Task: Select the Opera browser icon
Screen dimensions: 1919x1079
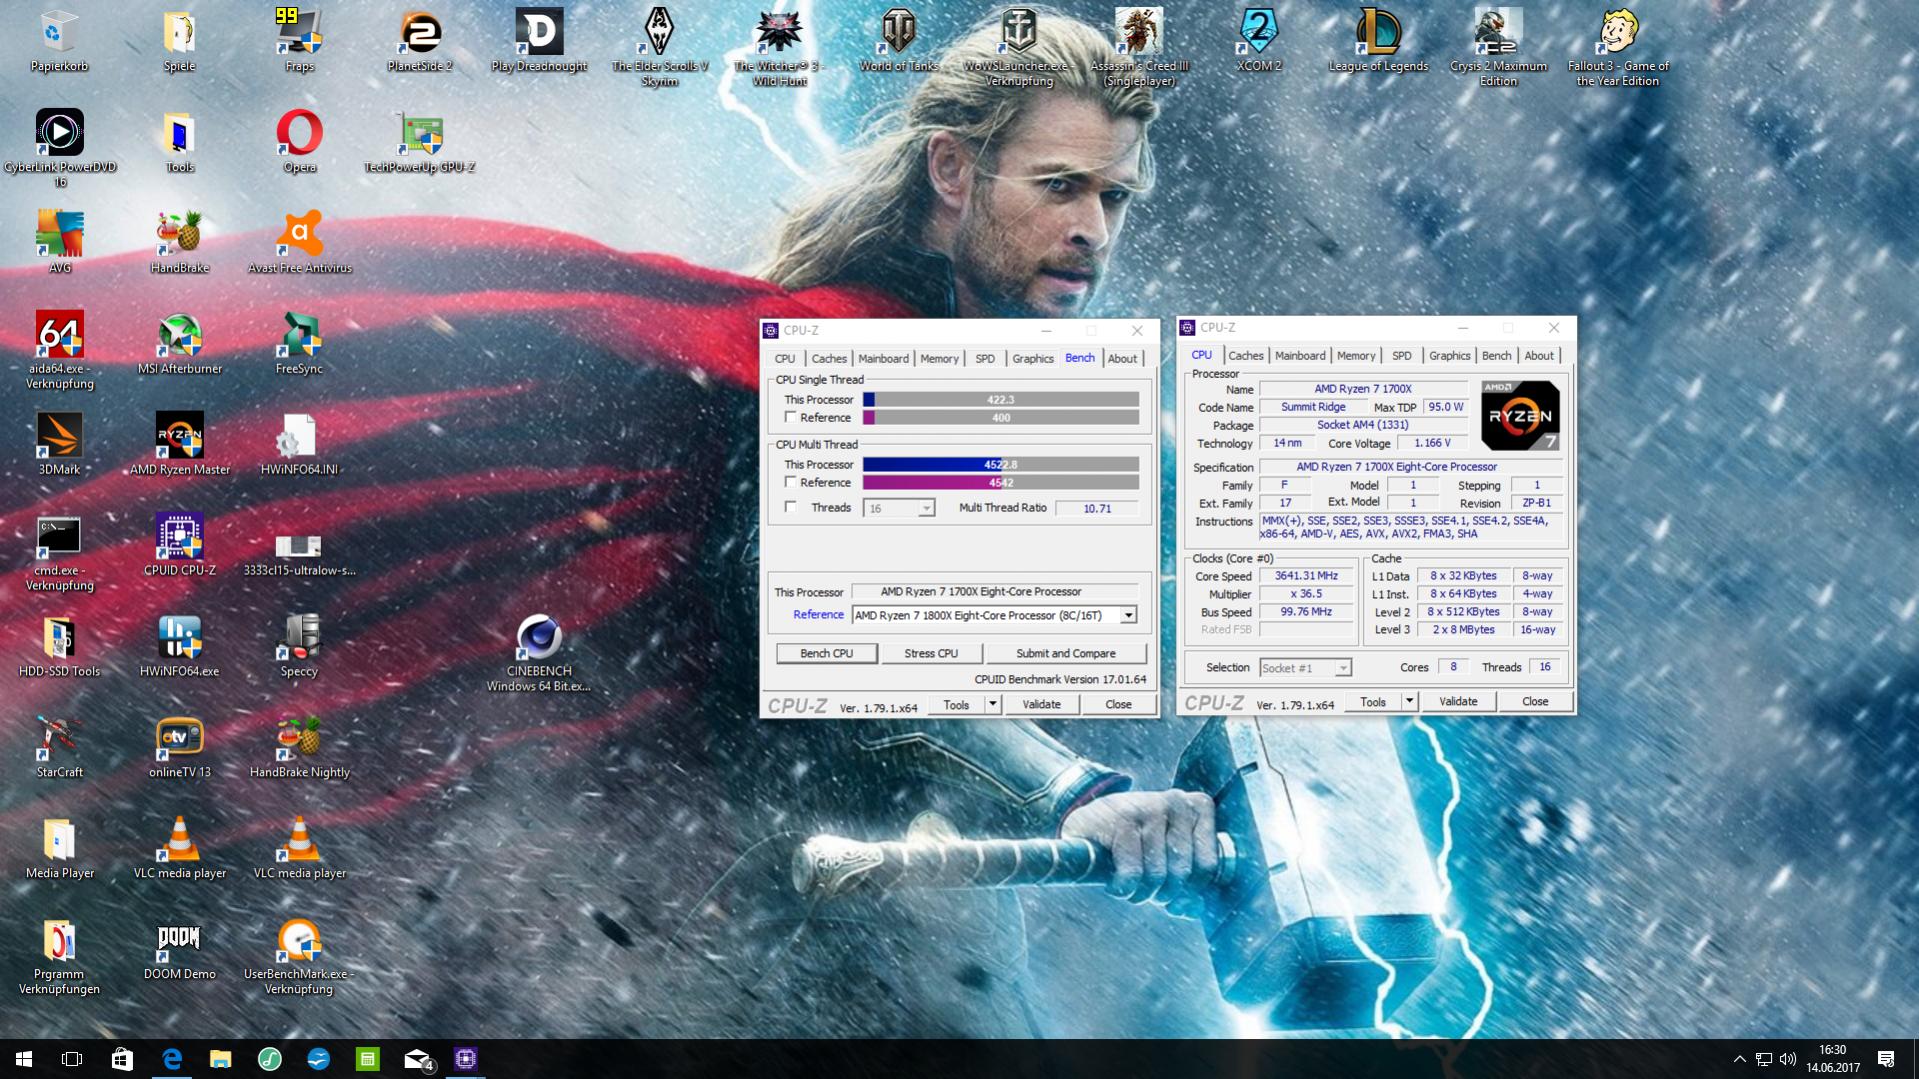Action: (x=299, y=141)
